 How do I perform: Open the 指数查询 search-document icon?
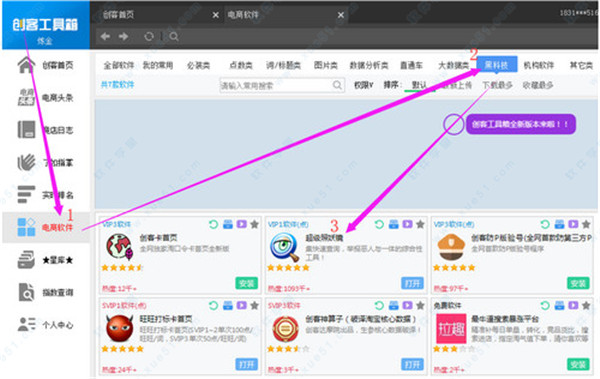26,292
